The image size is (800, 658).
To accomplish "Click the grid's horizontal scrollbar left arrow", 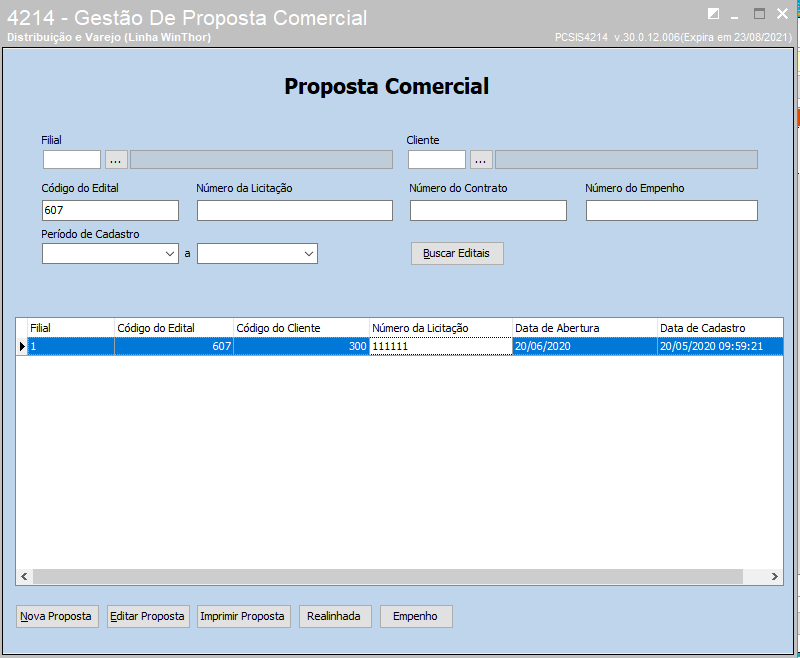I will click(x=24, y=577).
